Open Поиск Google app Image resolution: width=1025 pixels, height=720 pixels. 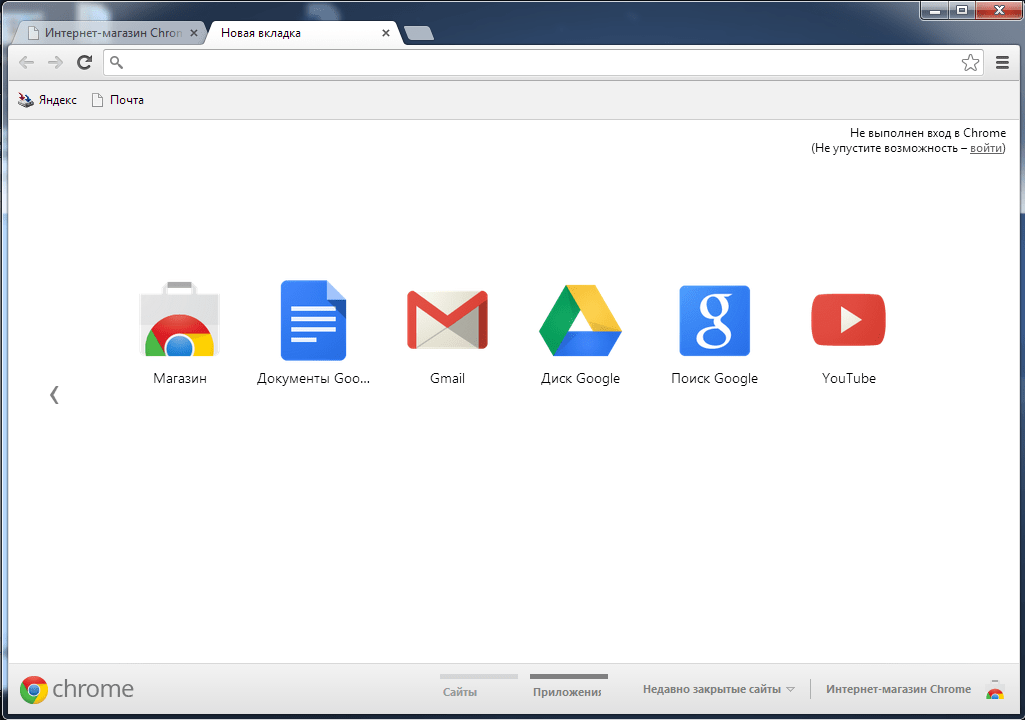pyautogui.click(x=714, y=320)
